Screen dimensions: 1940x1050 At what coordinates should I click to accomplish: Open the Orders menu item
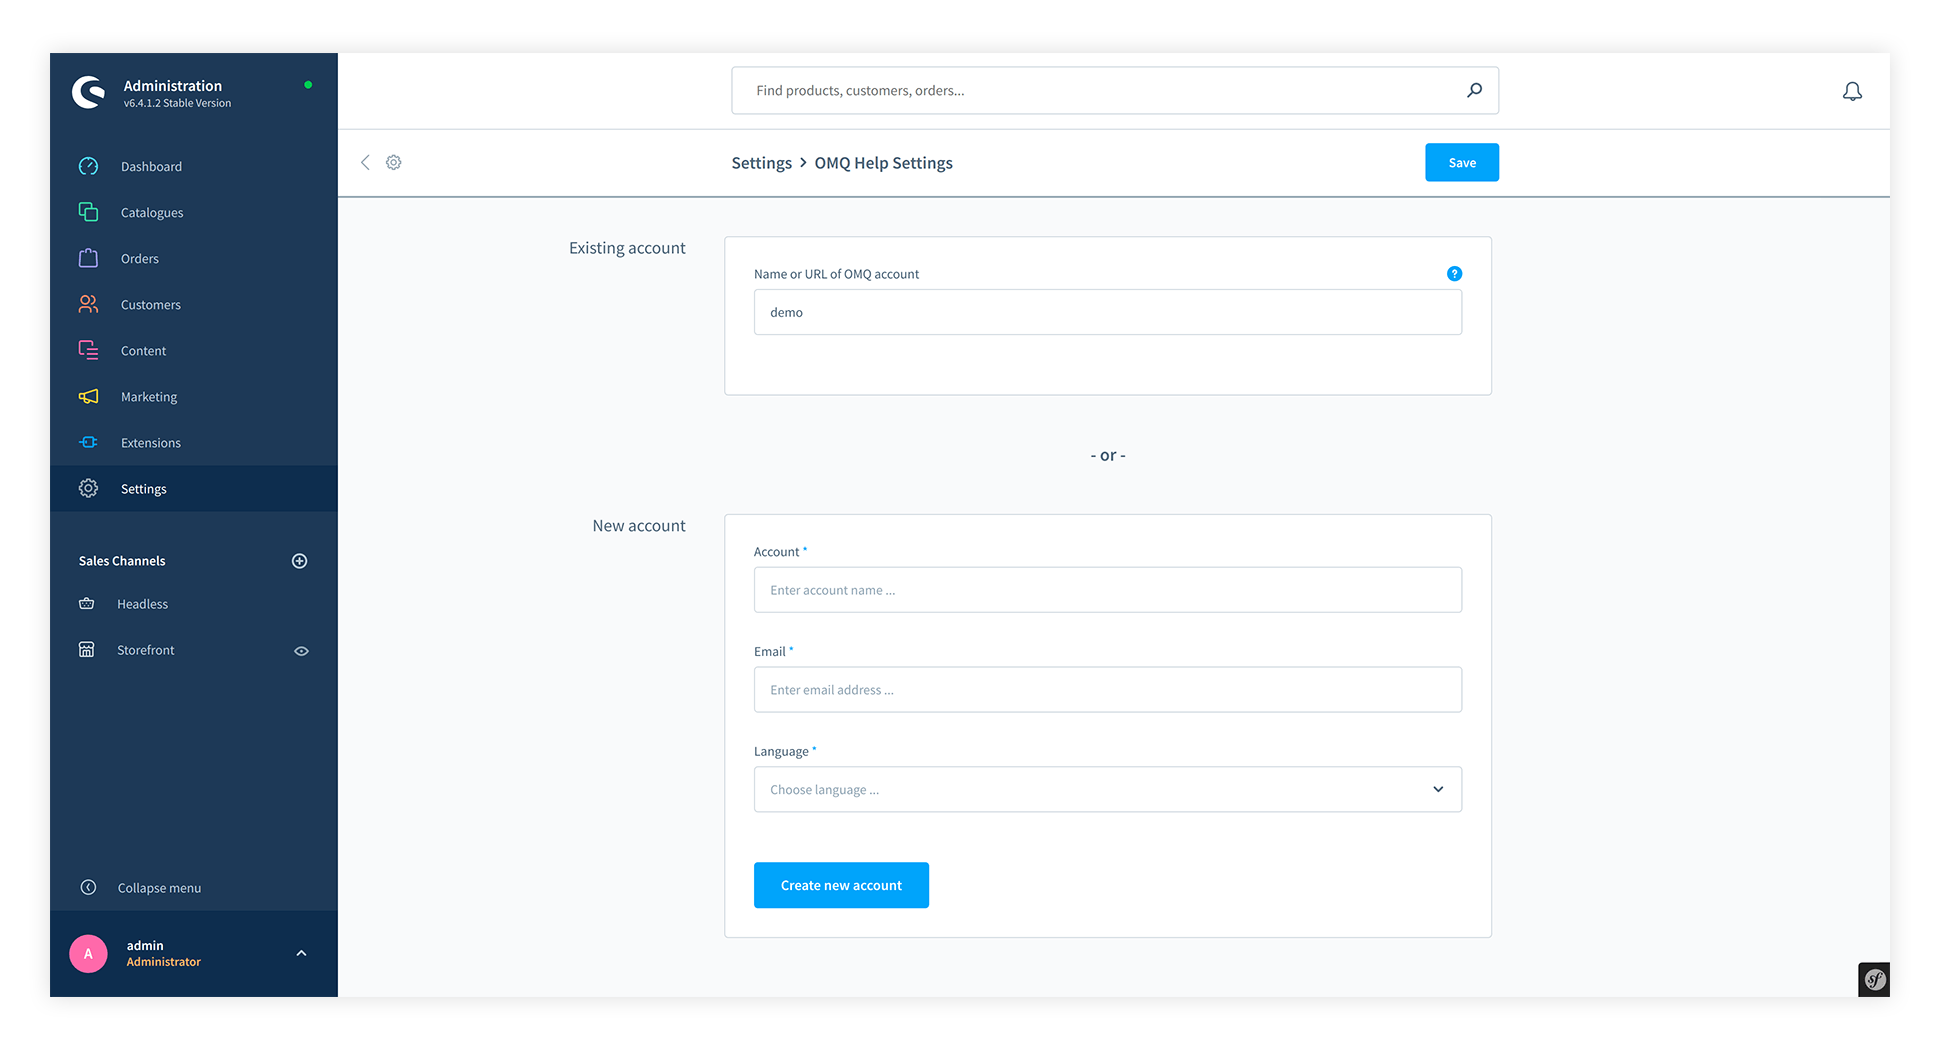pos(194,258)
